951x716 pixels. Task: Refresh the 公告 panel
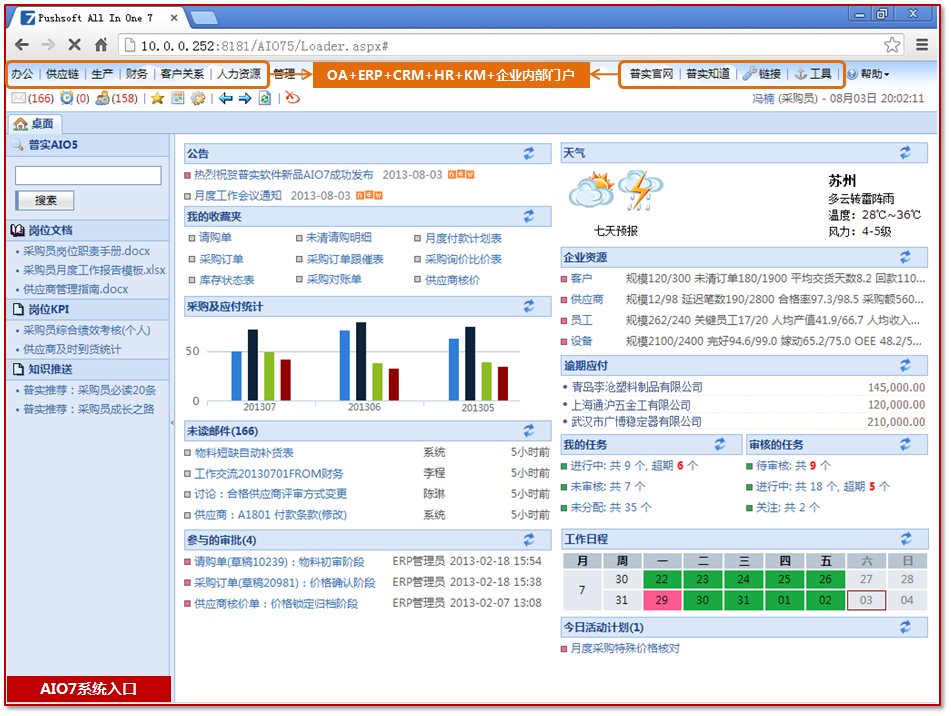pos(529,153)
